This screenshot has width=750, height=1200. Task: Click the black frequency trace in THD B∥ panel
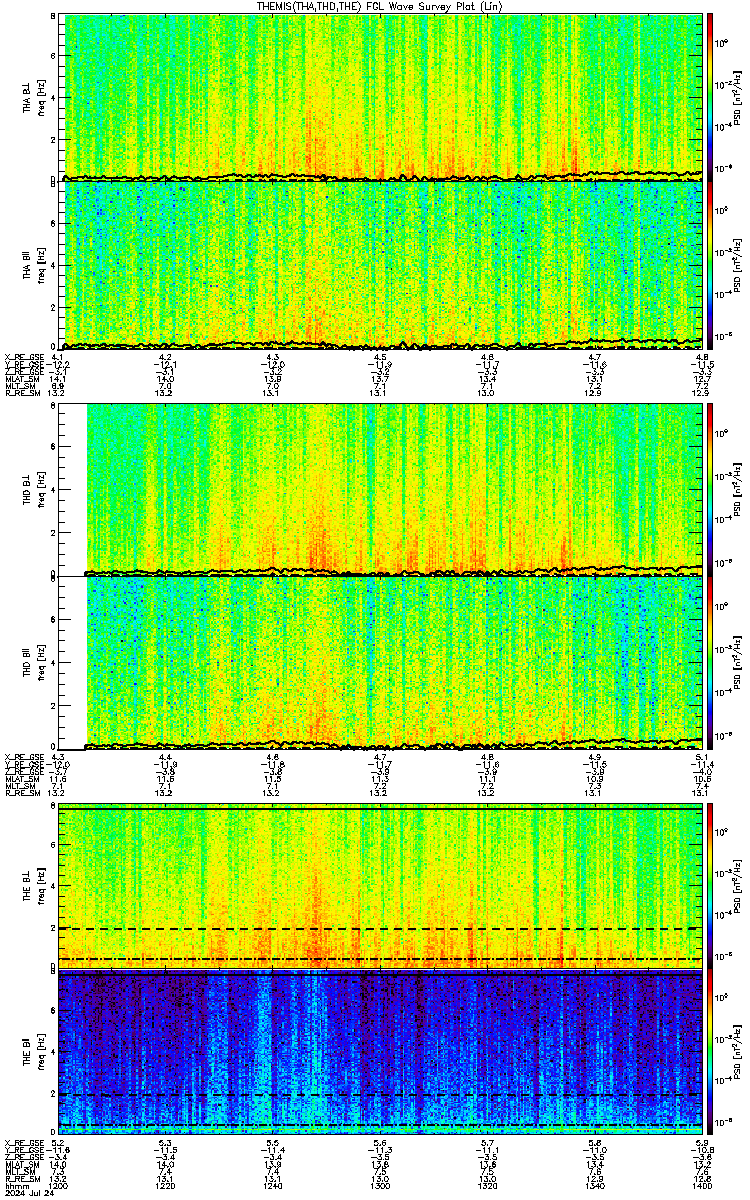392,744
